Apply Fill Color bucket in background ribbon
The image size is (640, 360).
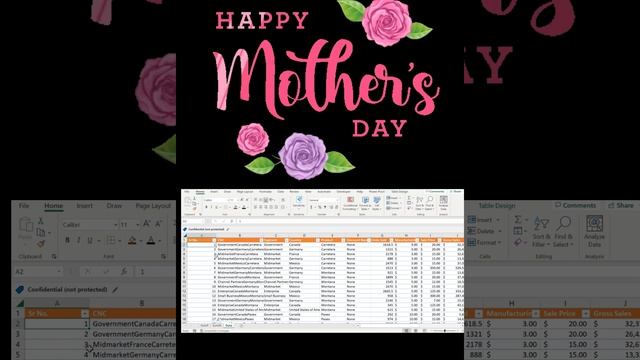132,240
